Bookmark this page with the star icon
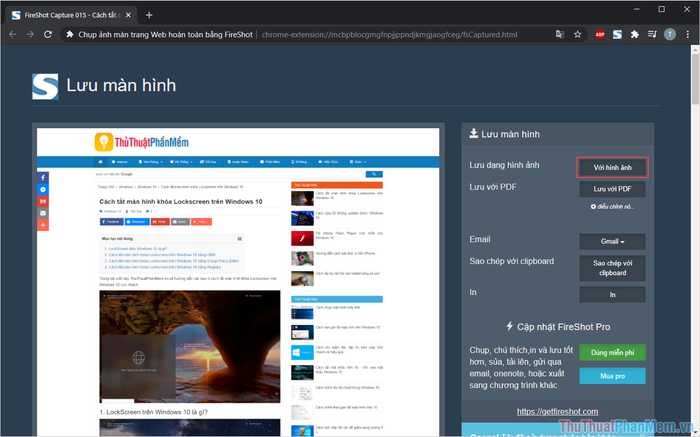The height and width of the screenshot is (437, 700). pos(578,34)
